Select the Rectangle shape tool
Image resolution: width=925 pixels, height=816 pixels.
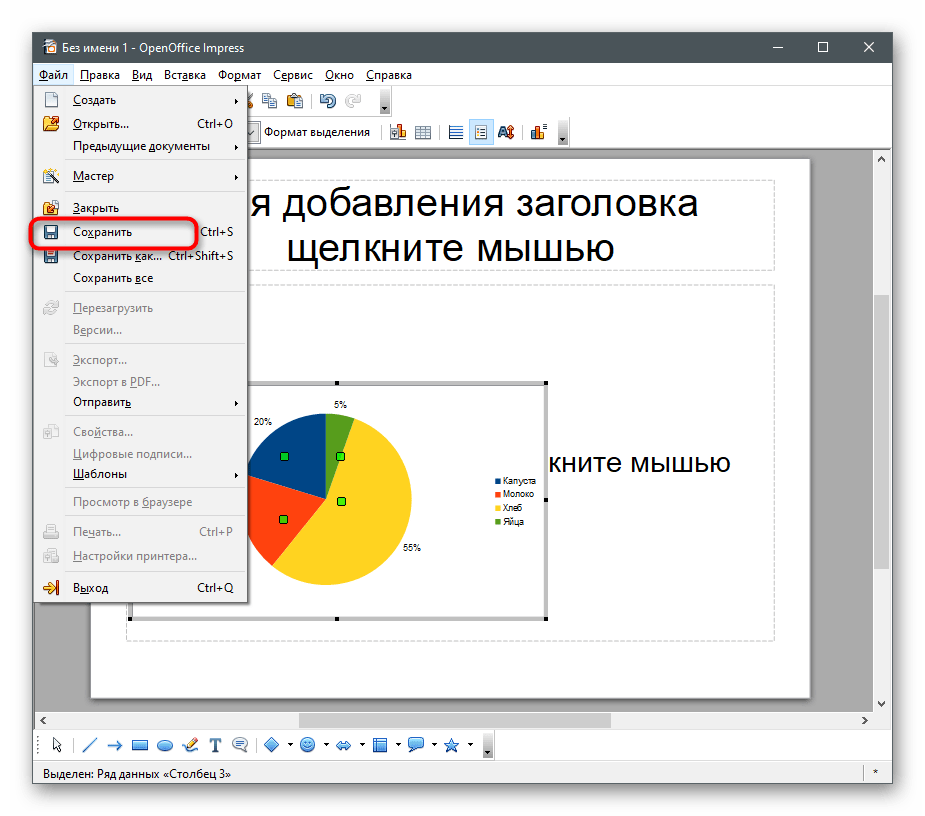(x=140, y=745)
